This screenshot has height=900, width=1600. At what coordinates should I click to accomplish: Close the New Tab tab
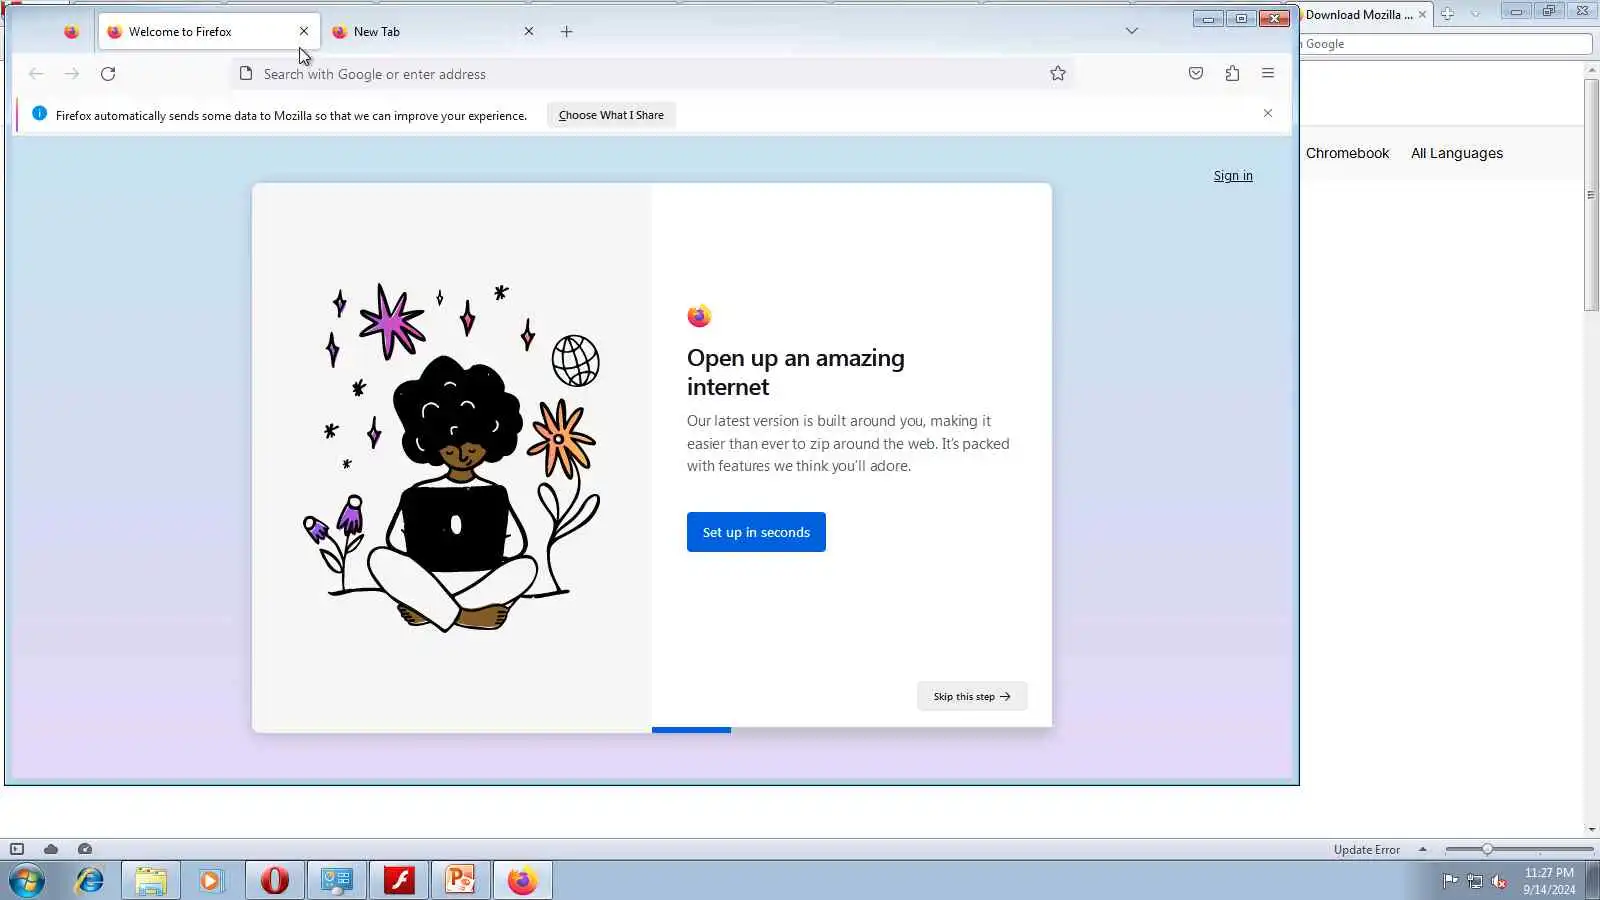[529, 32]
